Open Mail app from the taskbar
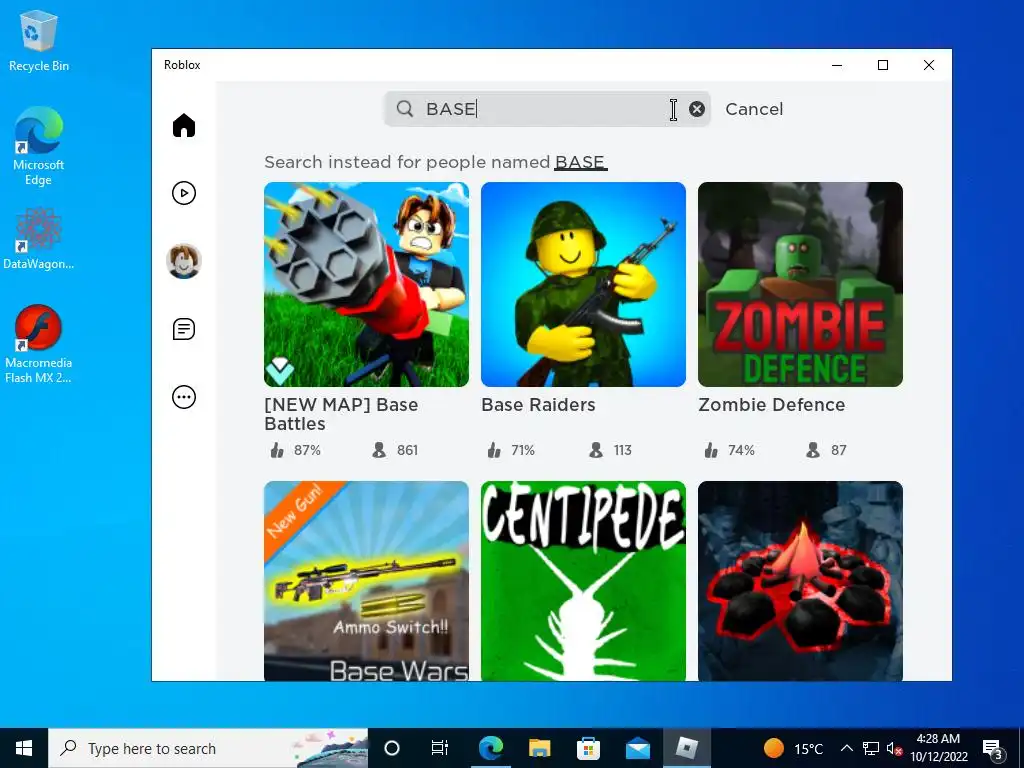This screenshot has height=768, width=1024. 637,748
